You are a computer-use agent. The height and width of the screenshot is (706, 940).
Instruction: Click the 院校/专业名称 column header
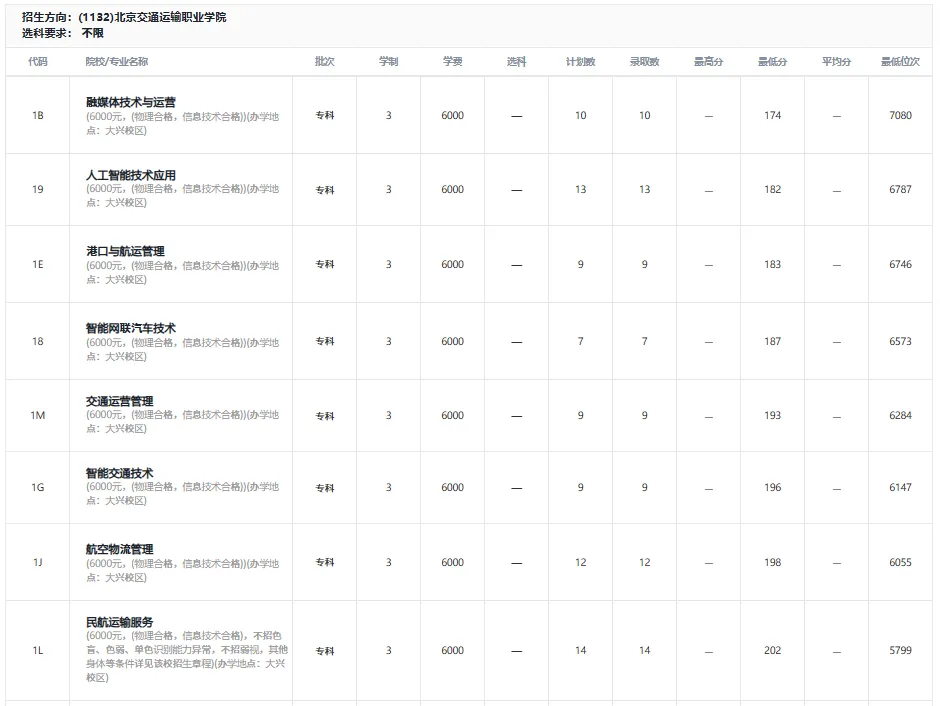116,62
